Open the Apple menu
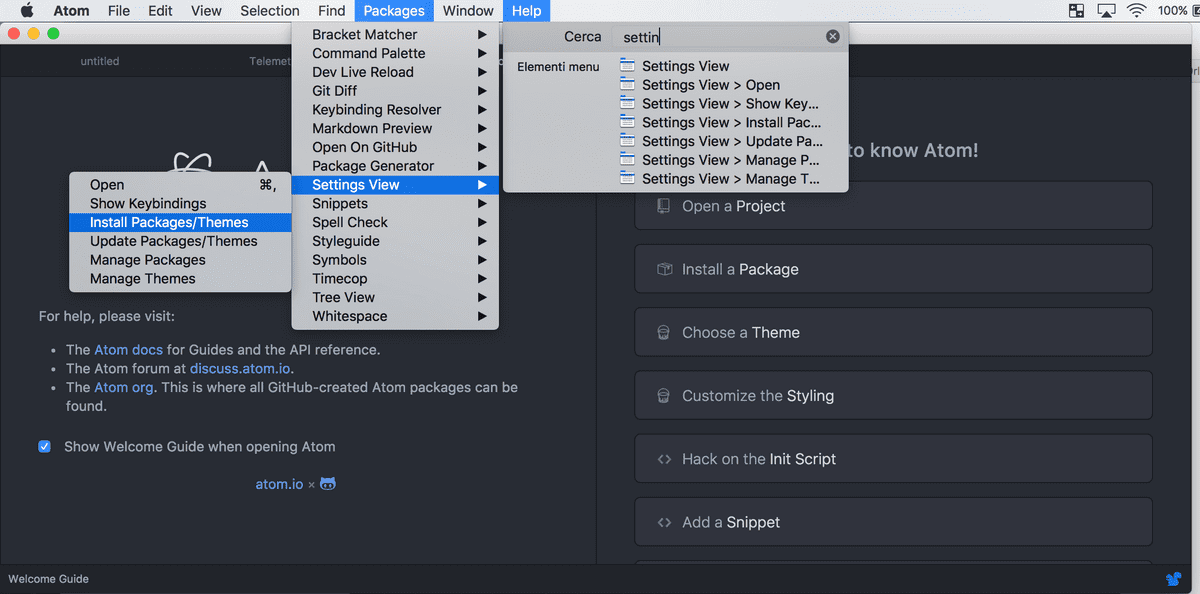This screenshot has height=594, width=1200. pyautogui.click(x=27, y=11)
